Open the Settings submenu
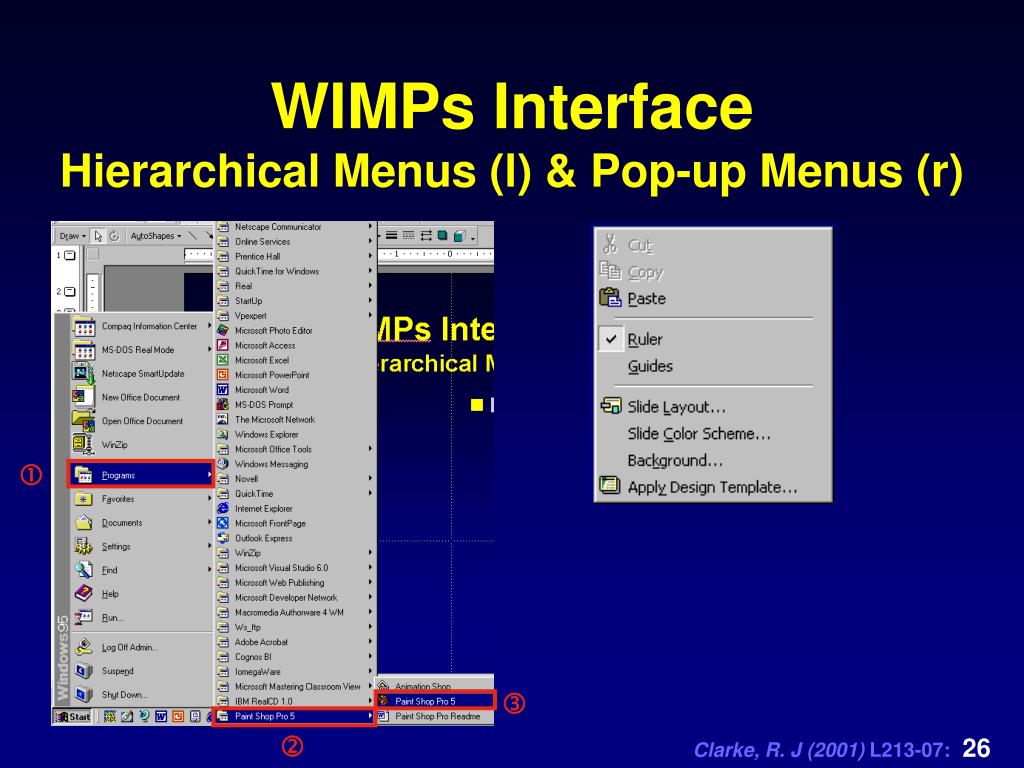The height and width of the screenshot is (768, 1024). [x=141, y=547]
